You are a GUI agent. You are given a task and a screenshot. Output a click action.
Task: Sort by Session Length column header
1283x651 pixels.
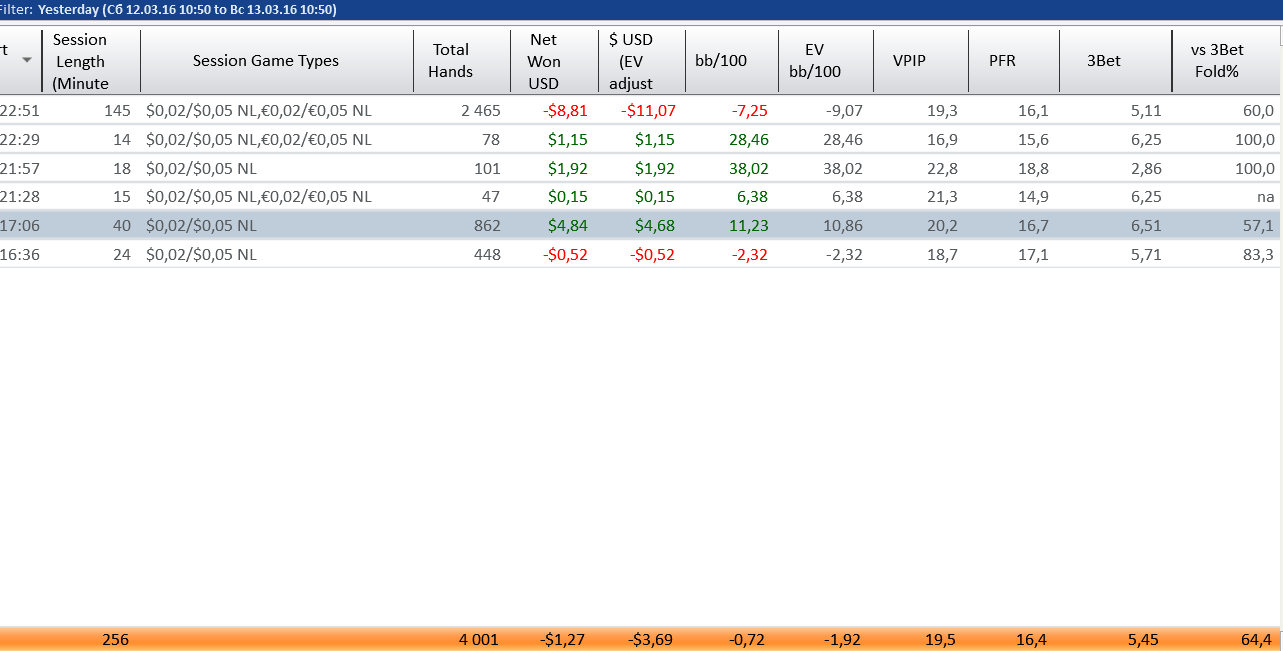[x=91, y=61]
